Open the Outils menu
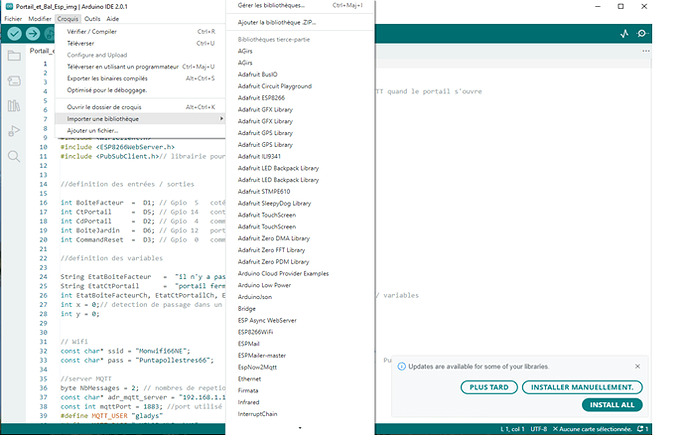Viewport: 690px width, 448px height. [x=92, y=19]
